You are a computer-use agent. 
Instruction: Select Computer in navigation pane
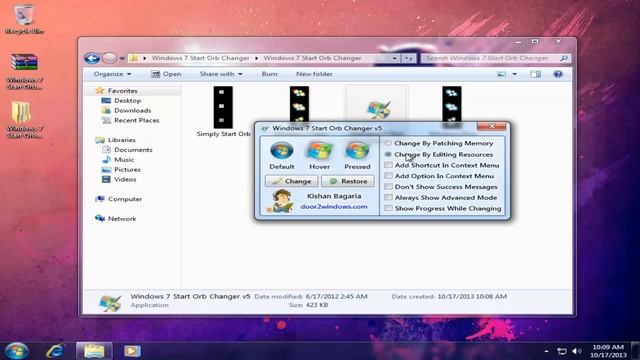point(124,199)
